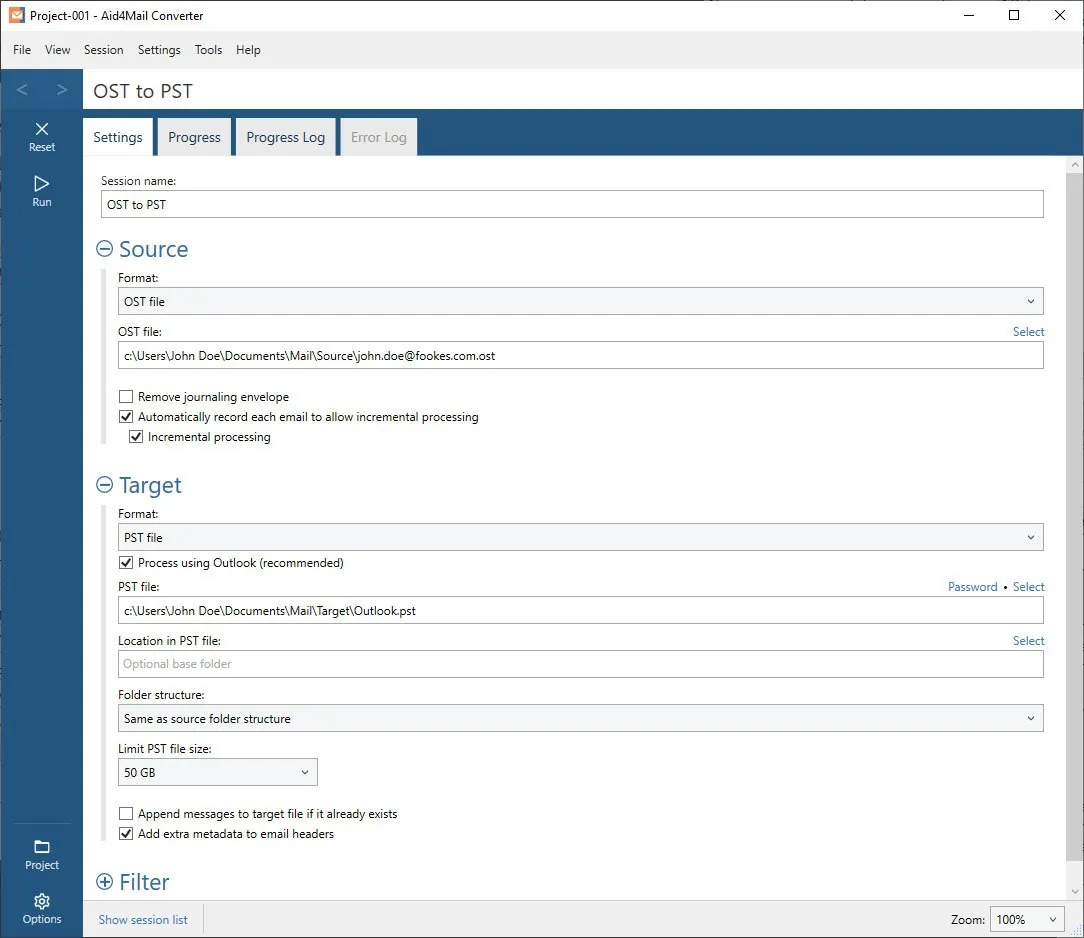This screenshot has width=1084, height=938.
Task: Switch to the Progress tab
Action: coord(194,137)
